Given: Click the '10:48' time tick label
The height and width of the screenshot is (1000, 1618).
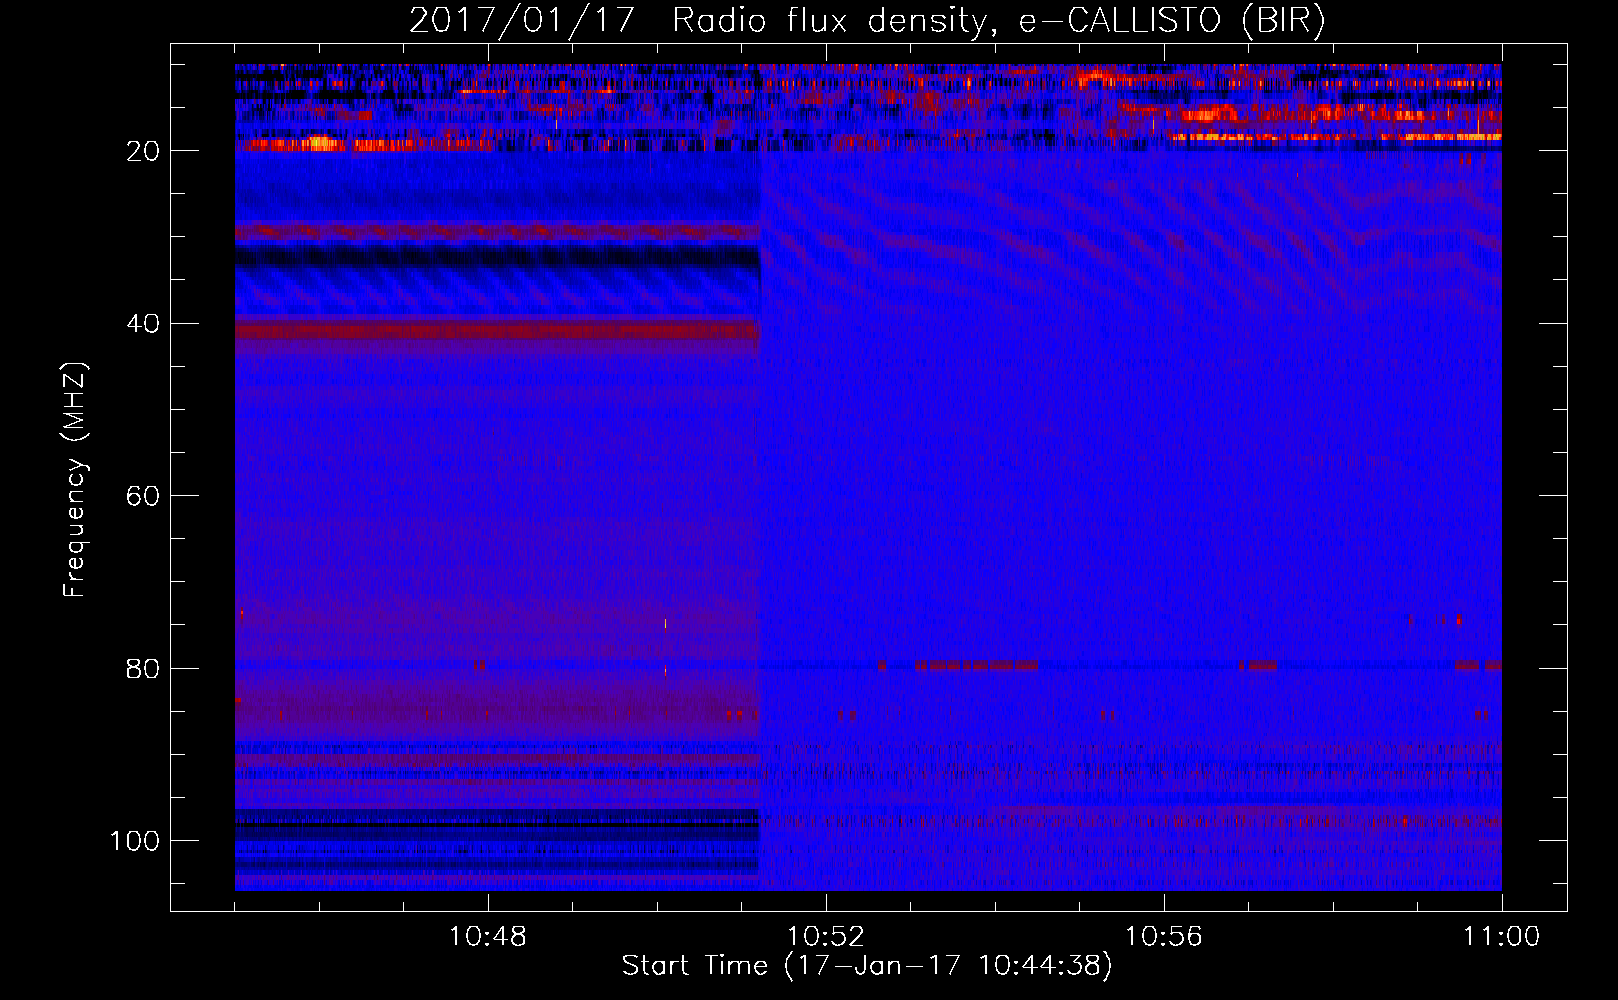Looking at the screenshot, I should (x=488, y=937).
